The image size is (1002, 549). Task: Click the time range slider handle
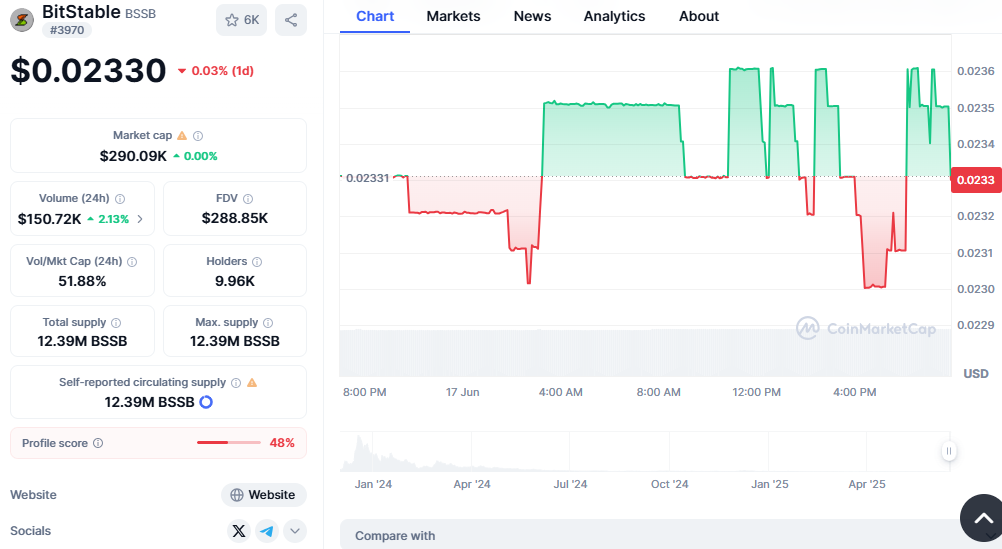948,451
